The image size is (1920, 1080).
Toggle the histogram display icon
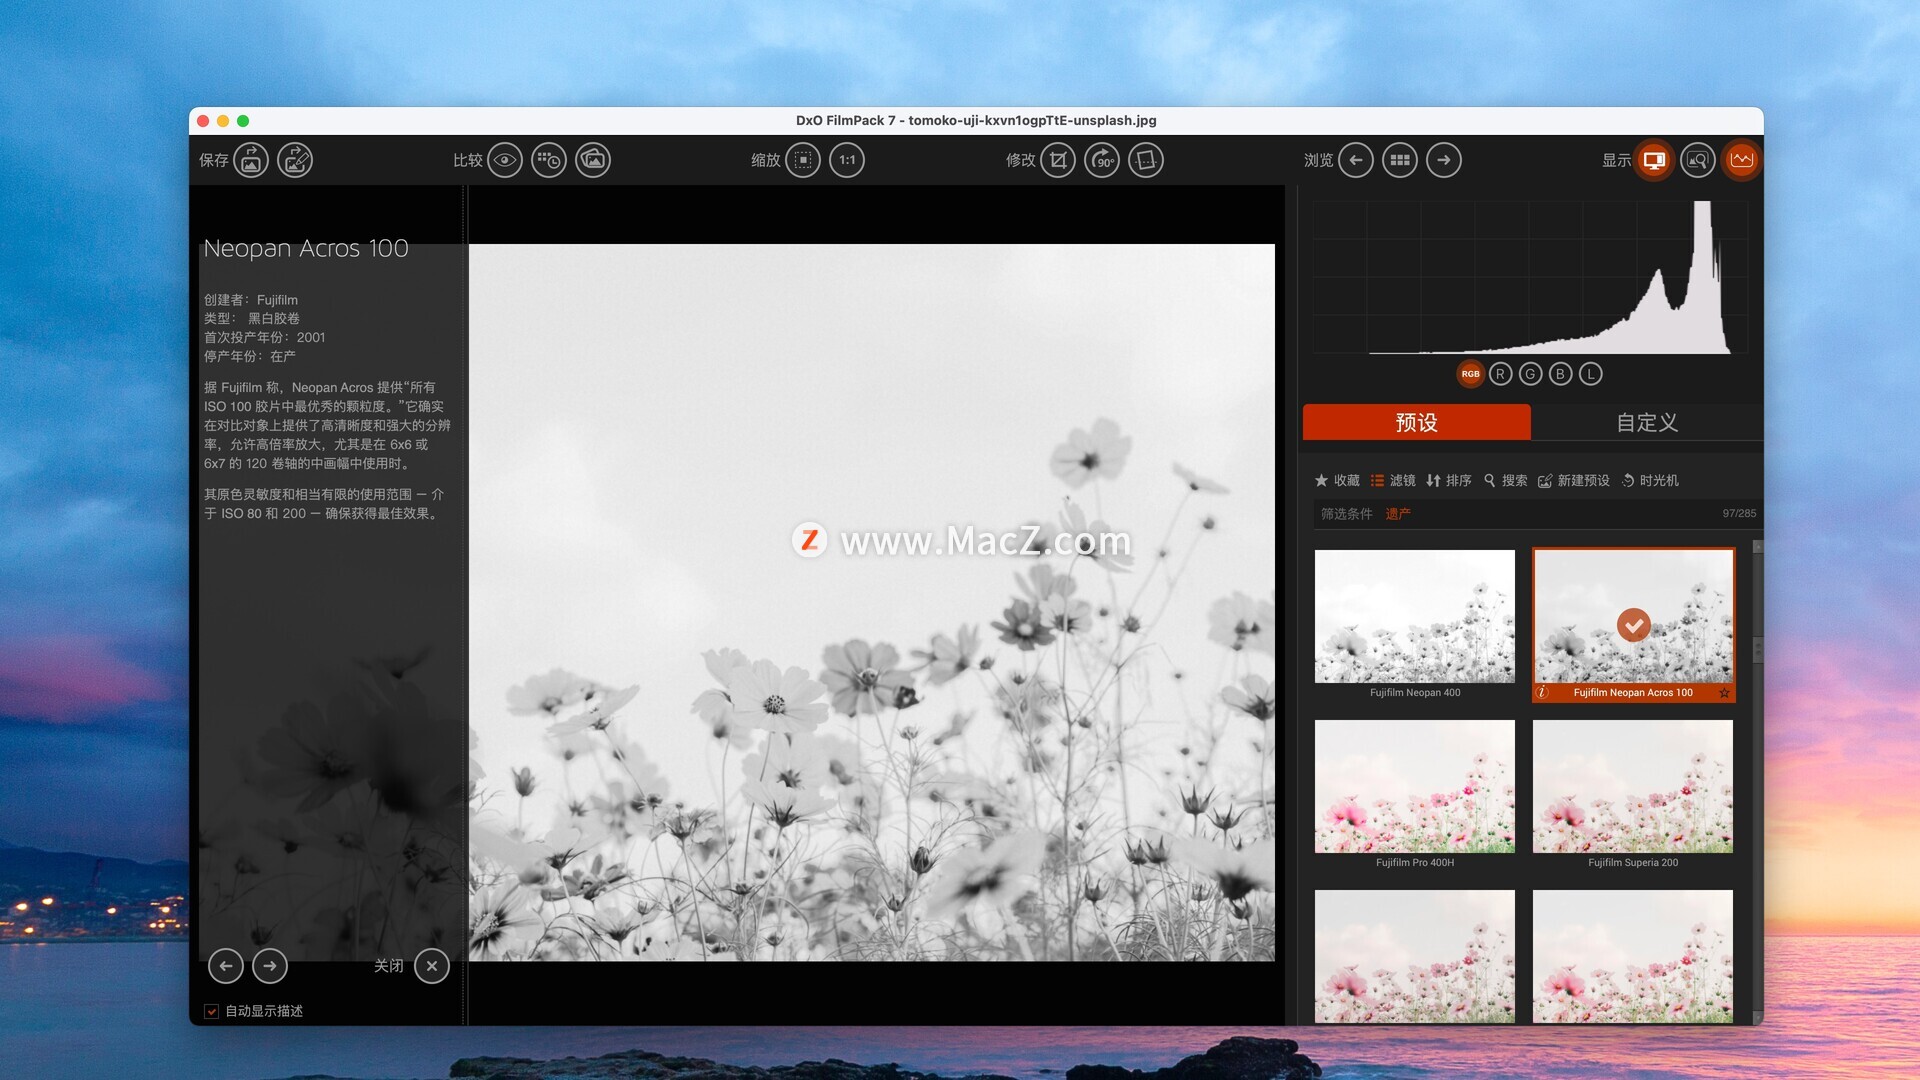click(1742, 160)
